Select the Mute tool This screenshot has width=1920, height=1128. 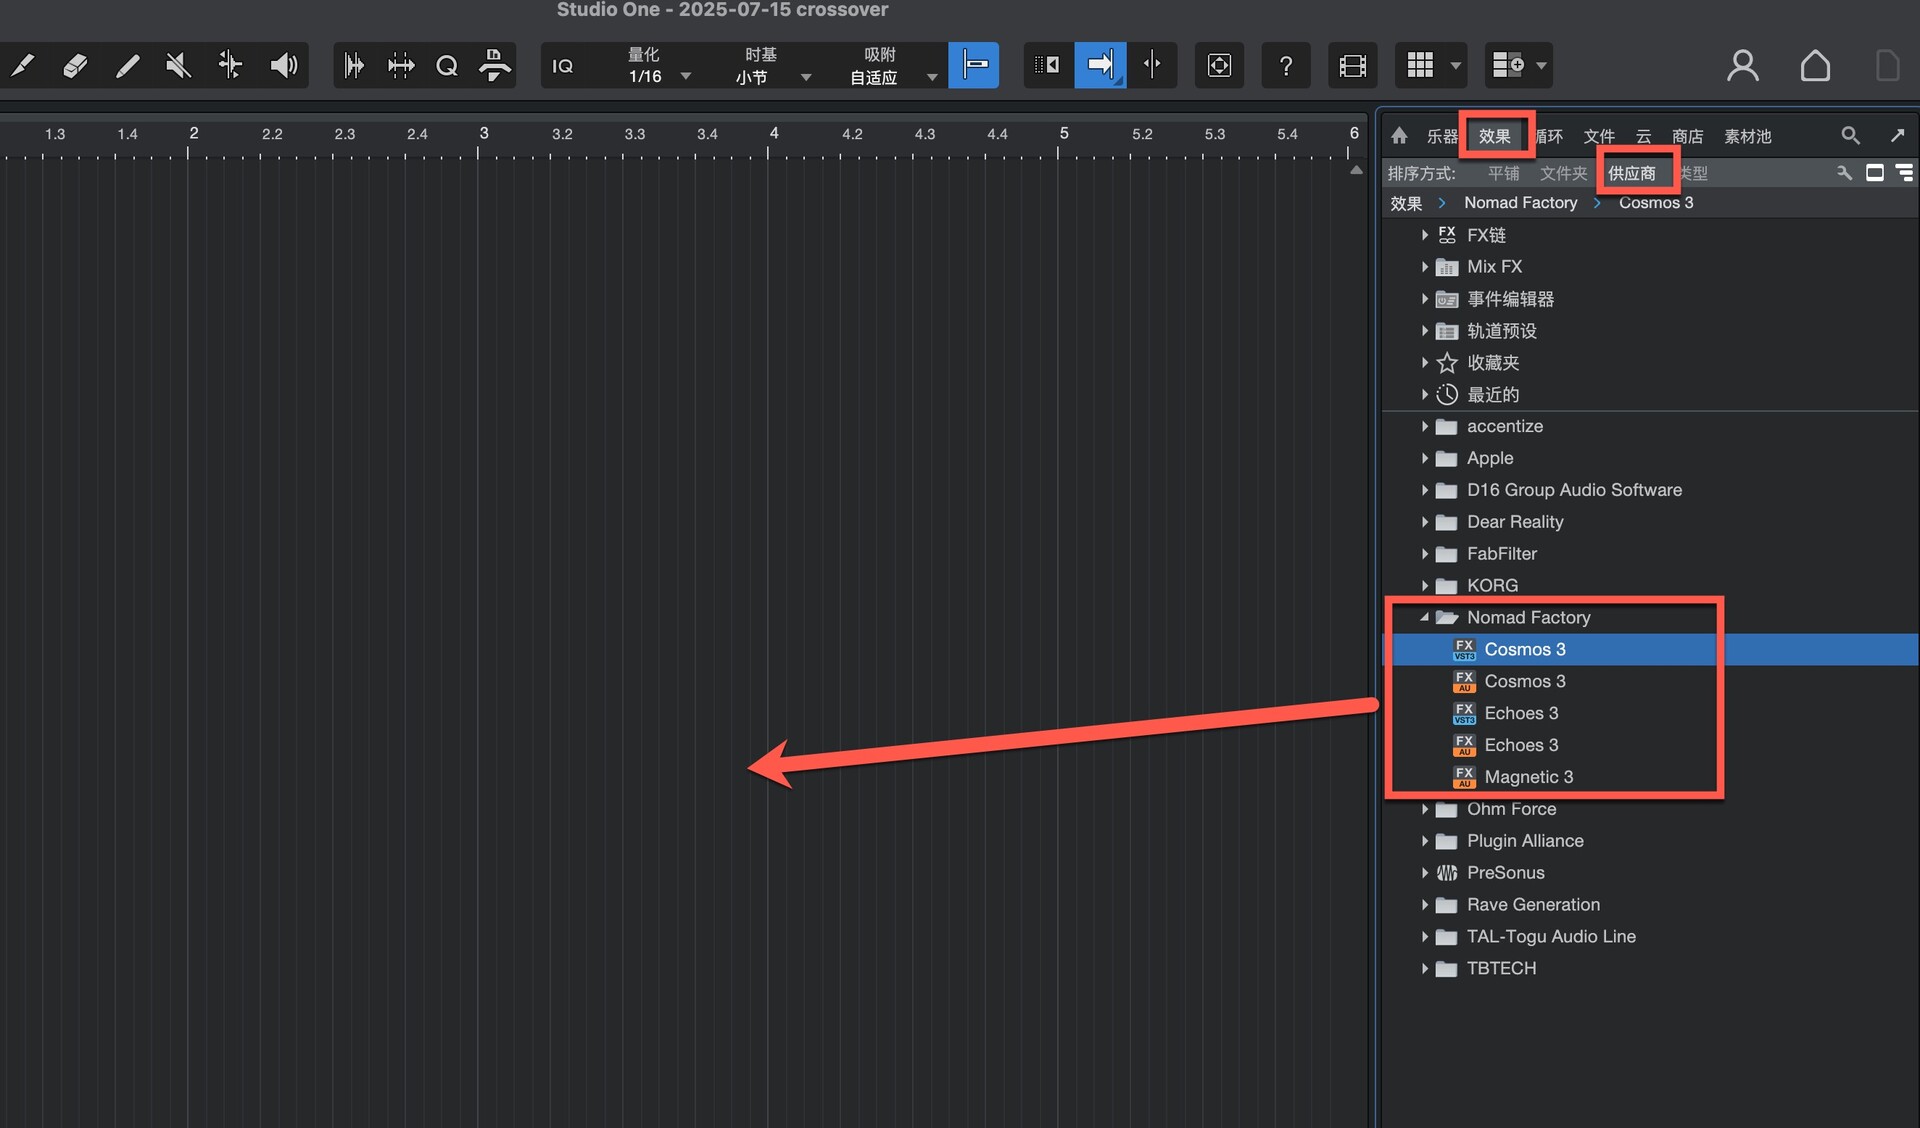pos(179,66)
